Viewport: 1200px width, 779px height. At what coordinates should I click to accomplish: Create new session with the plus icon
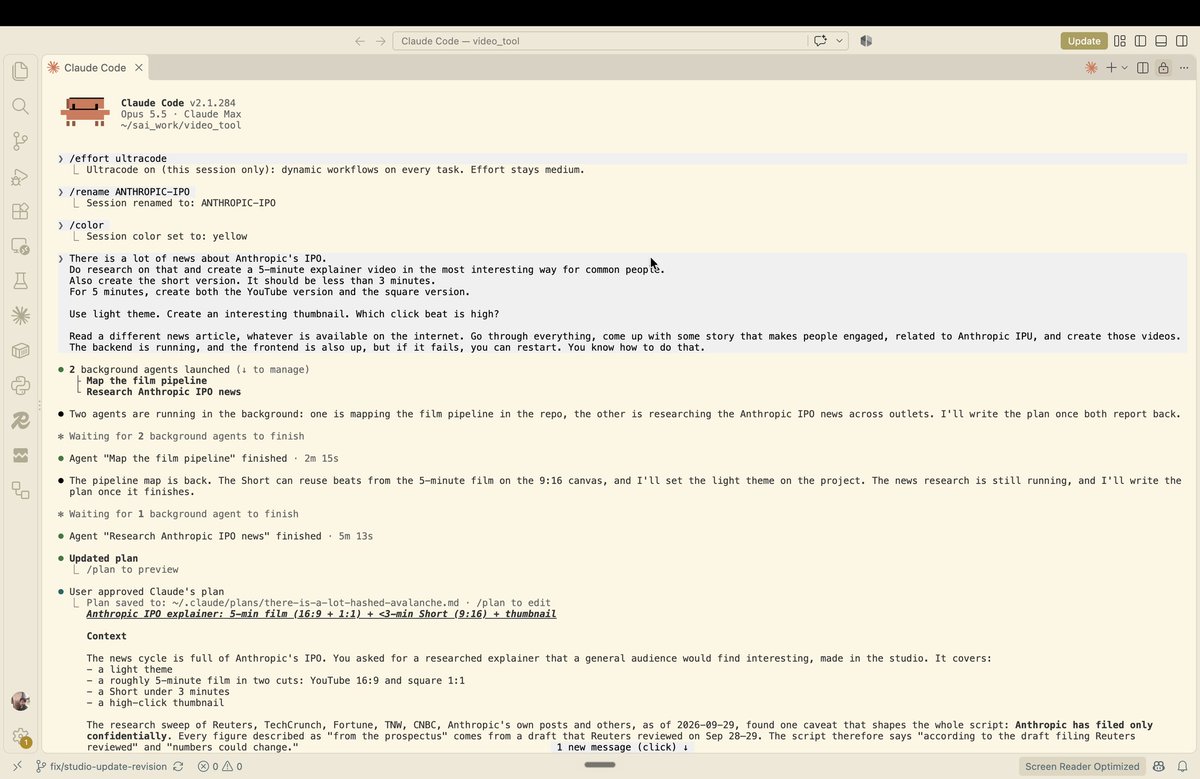(1111, 68)
